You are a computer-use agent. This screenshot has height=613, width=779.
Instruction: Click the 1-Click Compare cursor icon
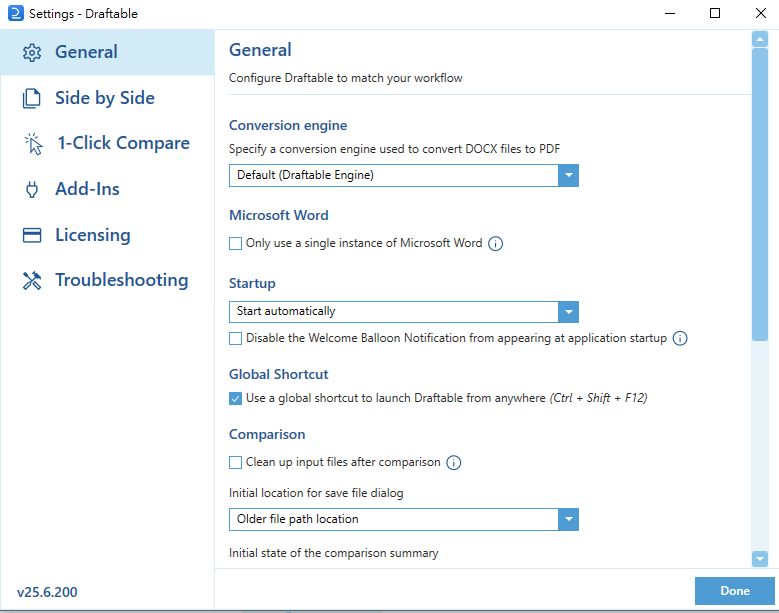pyautogui.click(x=33, y=144)
